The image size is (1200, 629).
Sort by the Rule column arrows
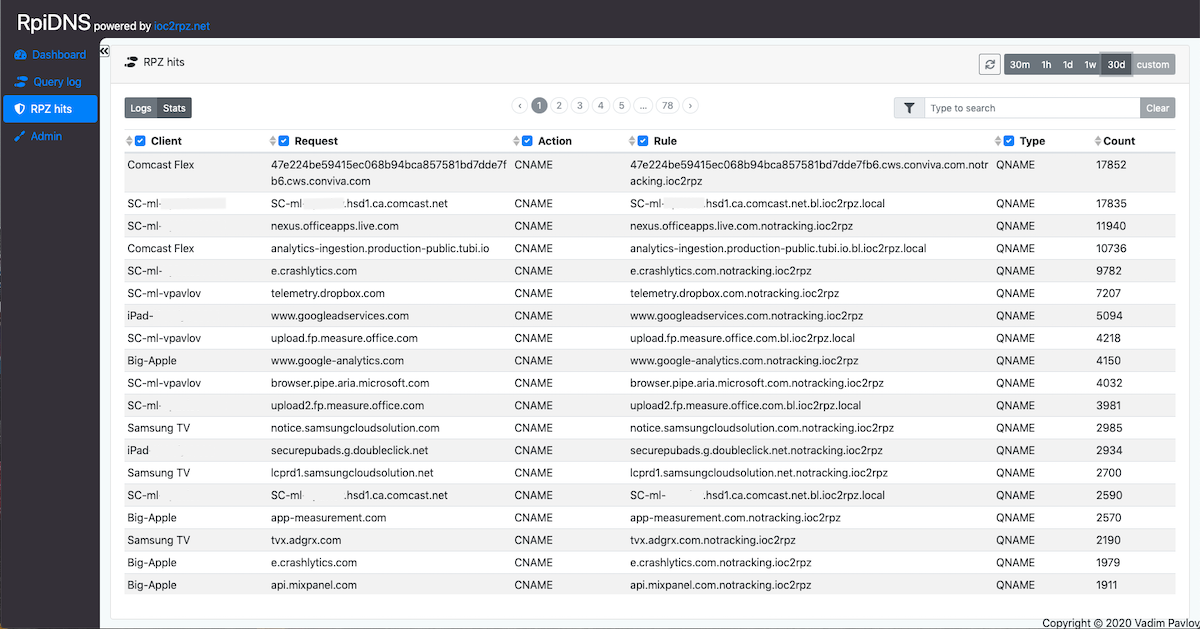(631, 141)
